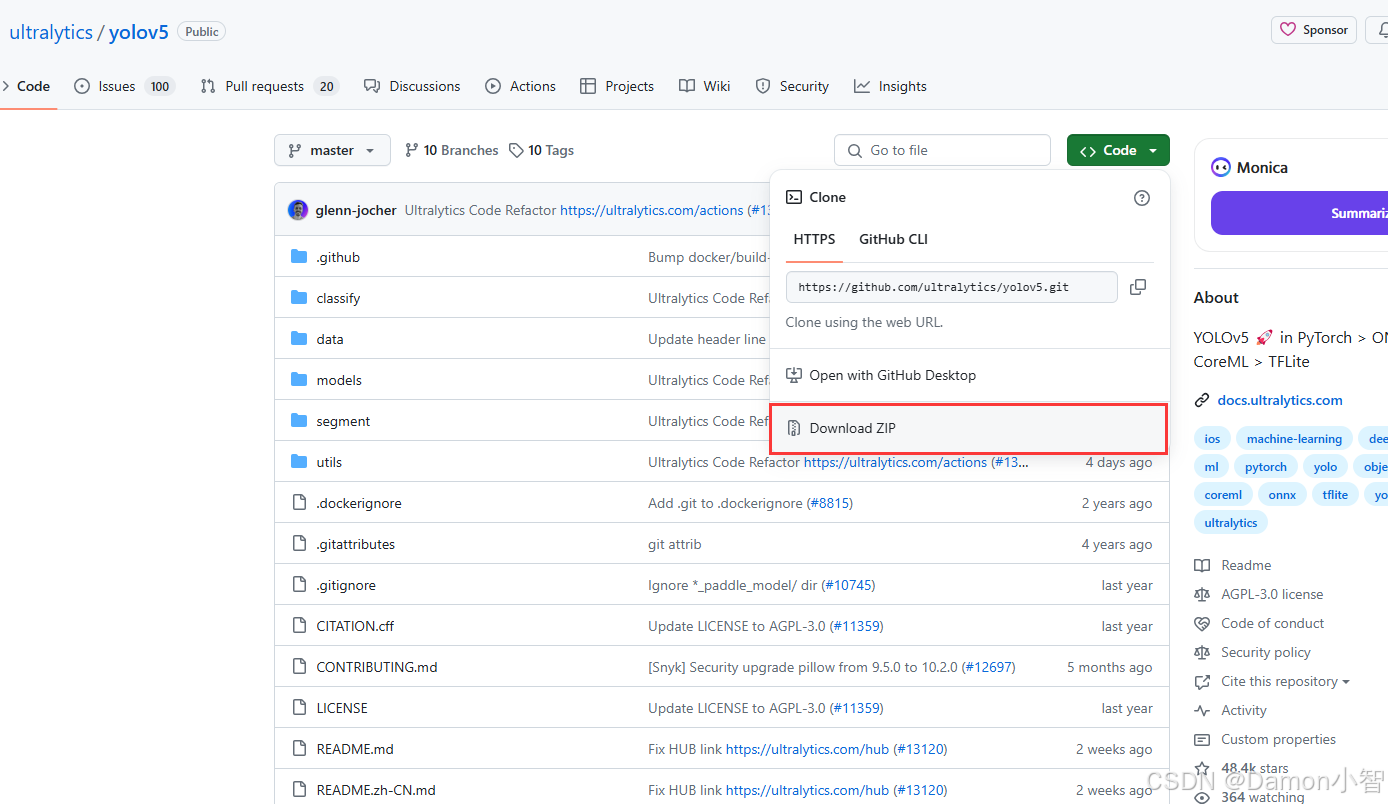Open the .github folder icon
1388x804 pixels.
299,257
